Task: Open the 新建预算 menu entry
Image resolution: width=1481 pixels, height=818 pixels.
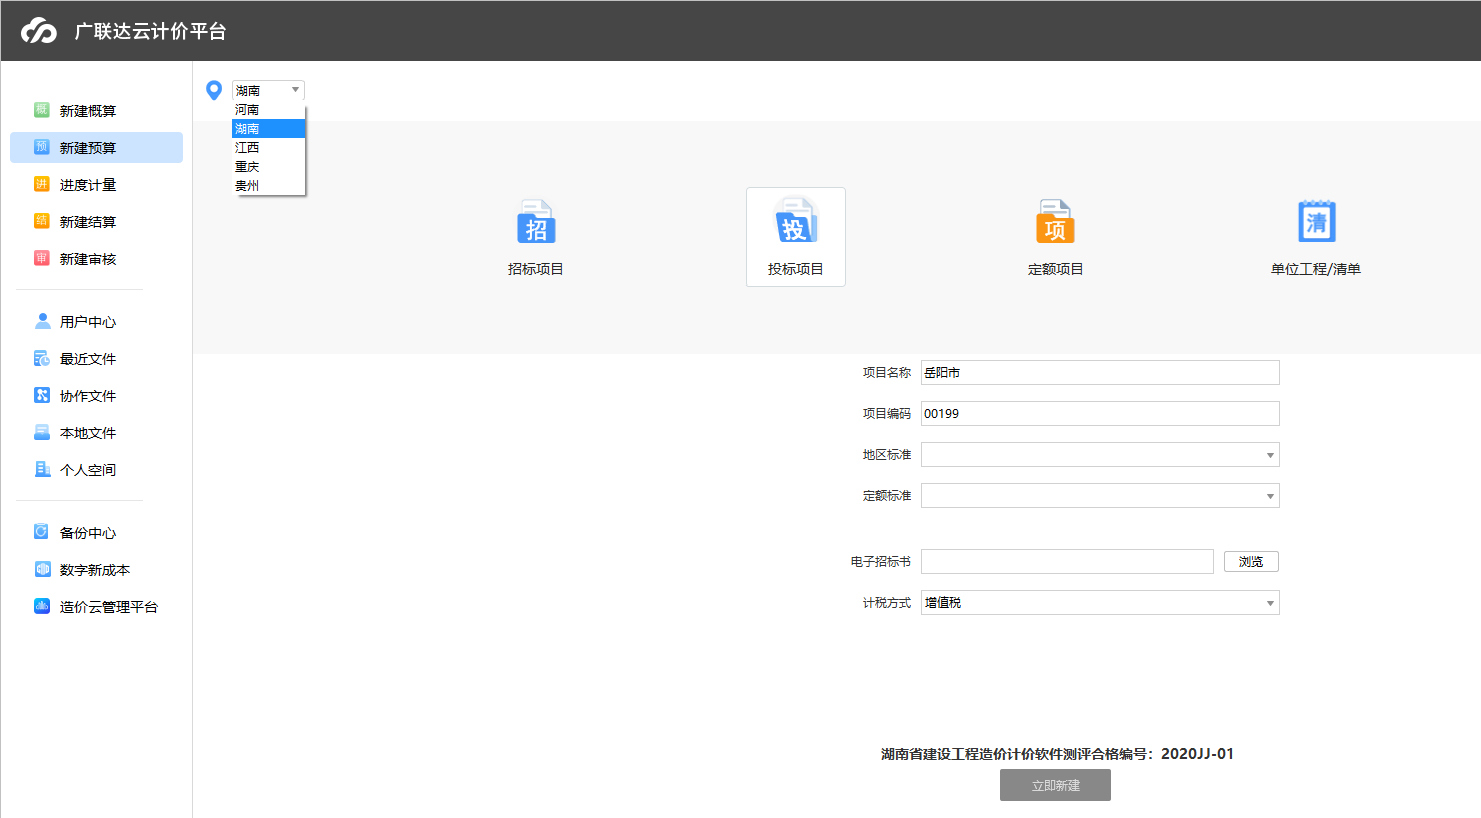Action: [x=88, y=148]
